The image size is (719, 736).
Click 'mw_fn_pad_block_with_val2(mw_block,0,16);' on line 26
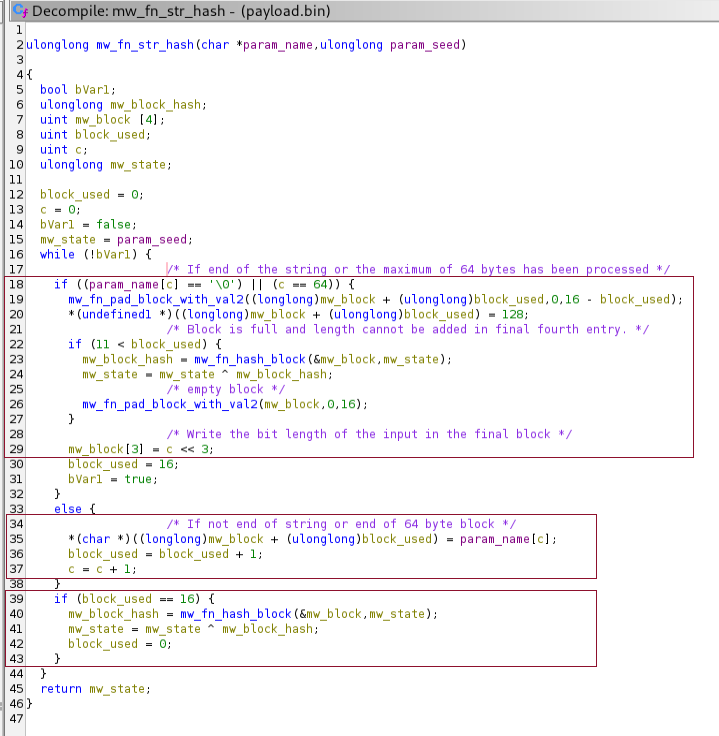[225, 405]
